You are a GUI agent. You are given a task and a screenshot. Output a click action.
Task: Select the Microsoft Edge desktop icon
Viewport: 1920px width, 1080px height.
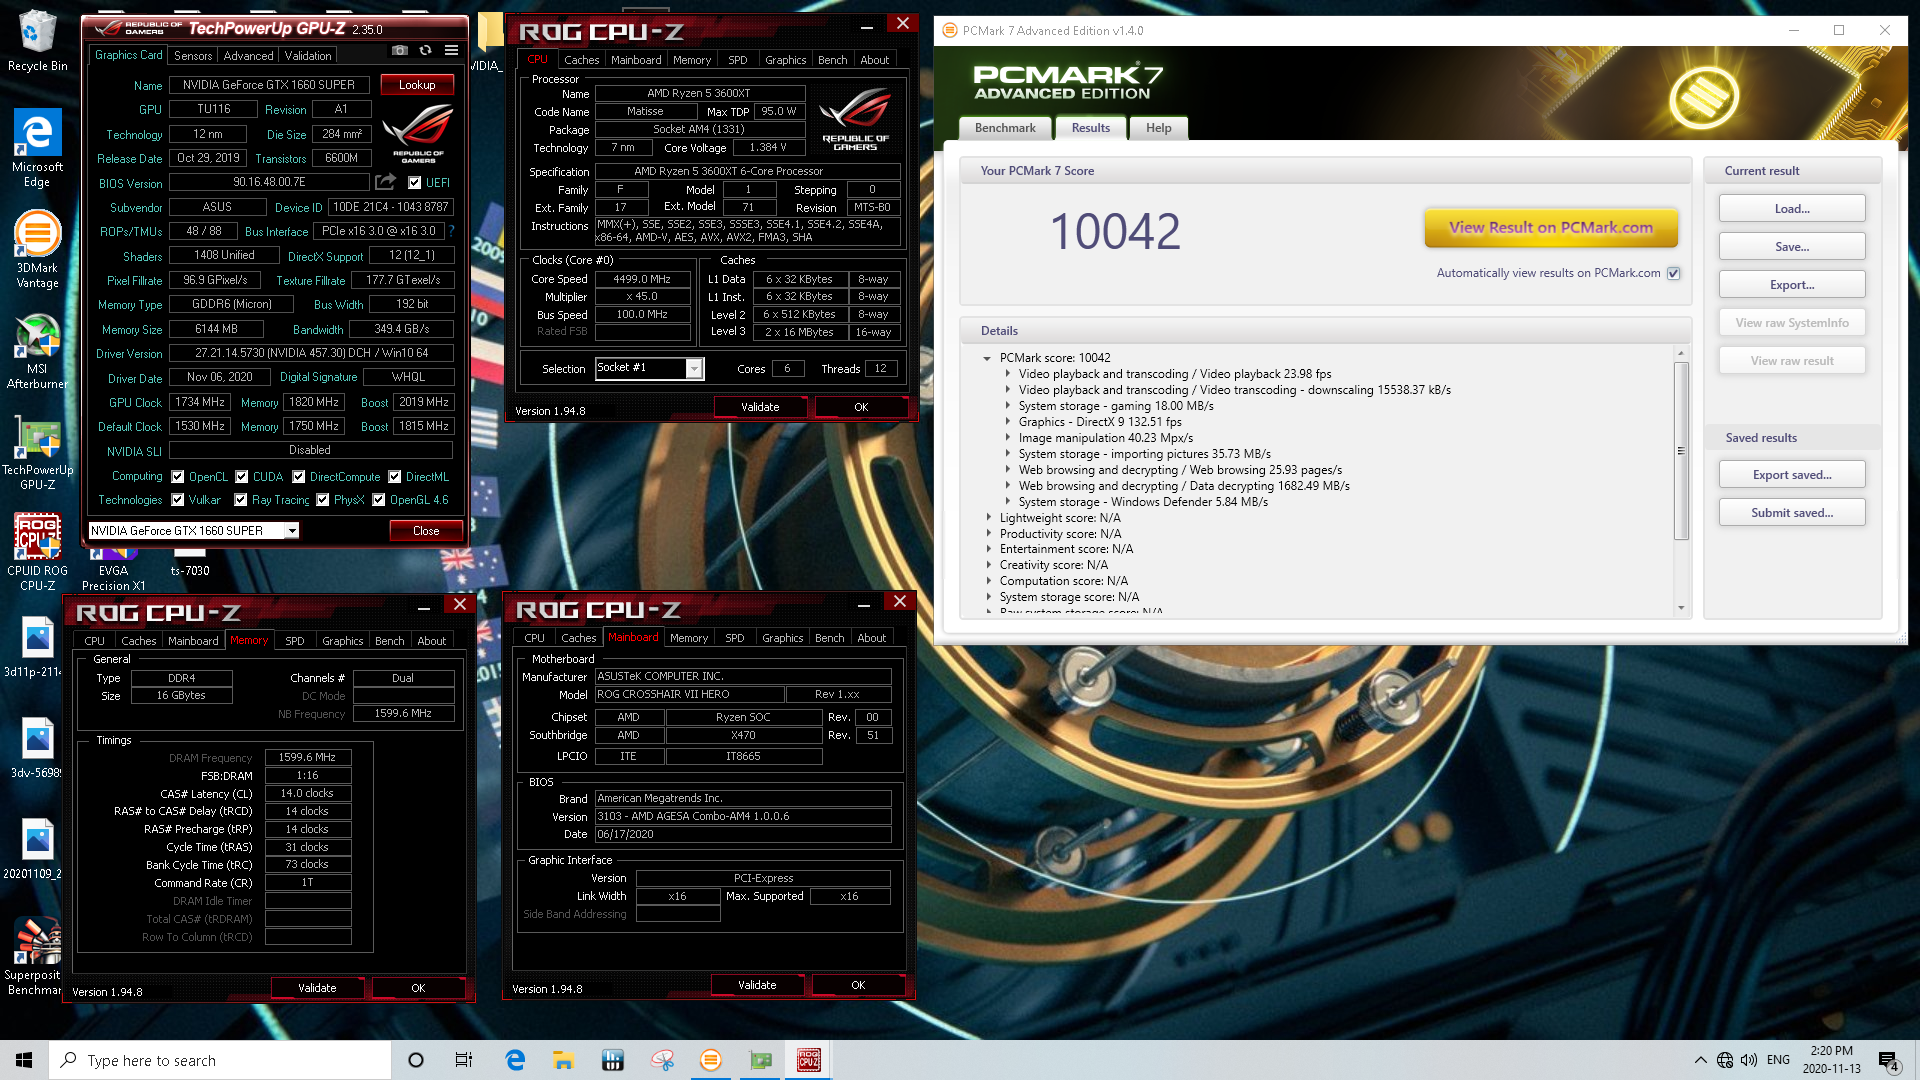(37, 148)
